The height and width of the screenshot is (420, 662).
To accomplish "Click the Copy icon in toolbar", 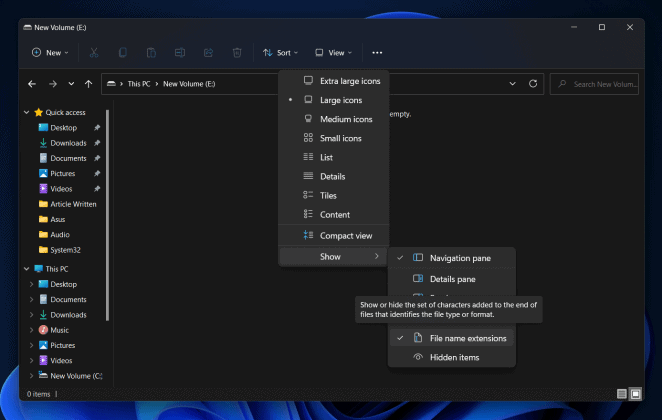I will (122, 53).
